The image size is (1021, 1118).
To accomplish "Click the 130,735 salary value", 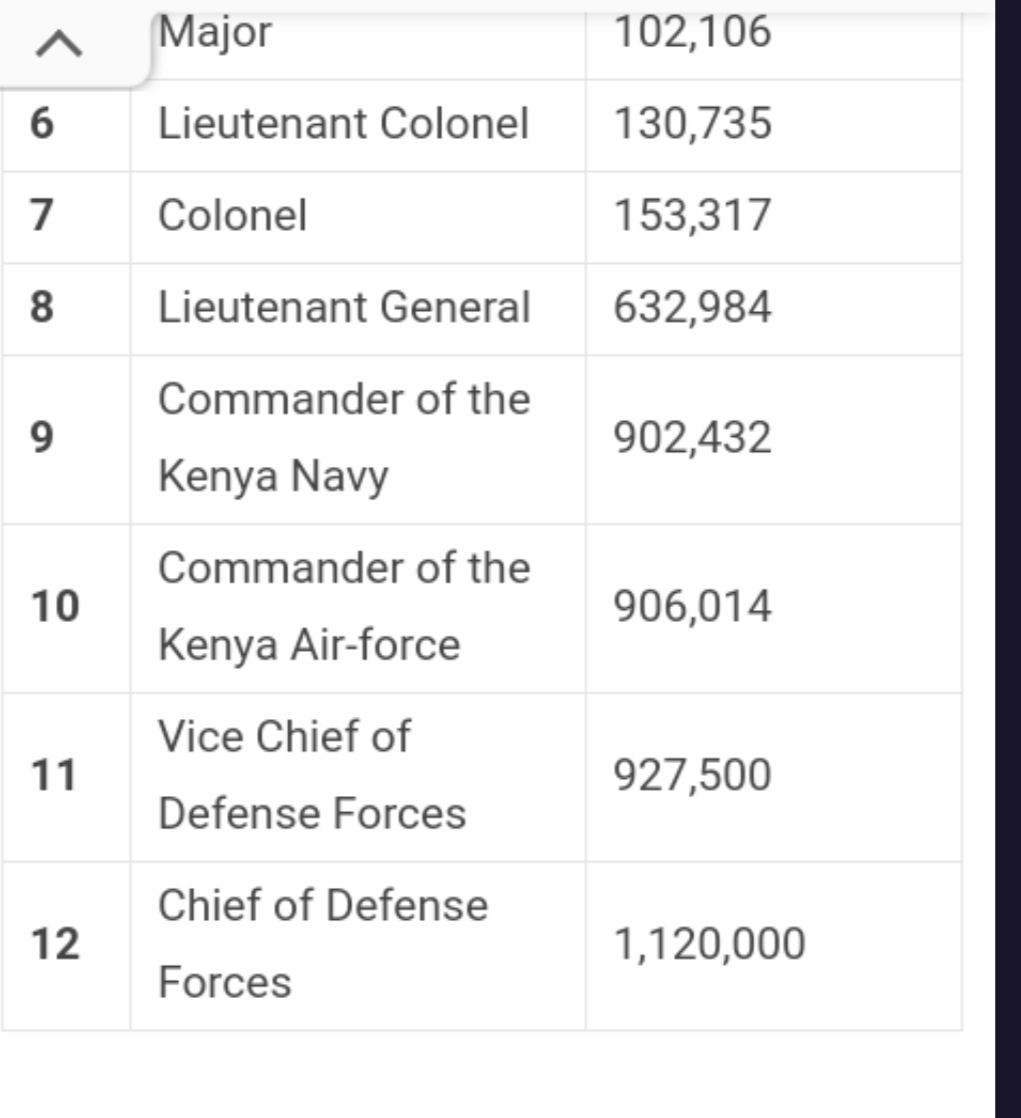I will (692, 123).
